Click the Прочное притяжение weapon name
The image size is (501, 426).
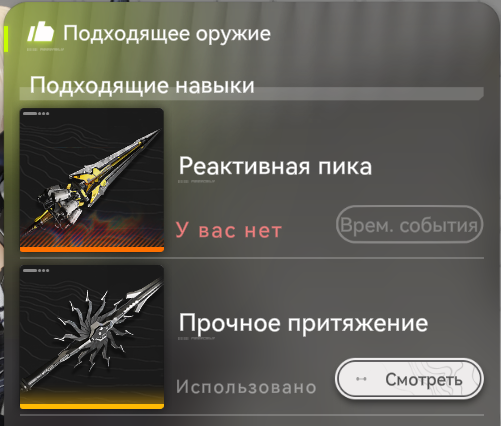tap(303, 323)
